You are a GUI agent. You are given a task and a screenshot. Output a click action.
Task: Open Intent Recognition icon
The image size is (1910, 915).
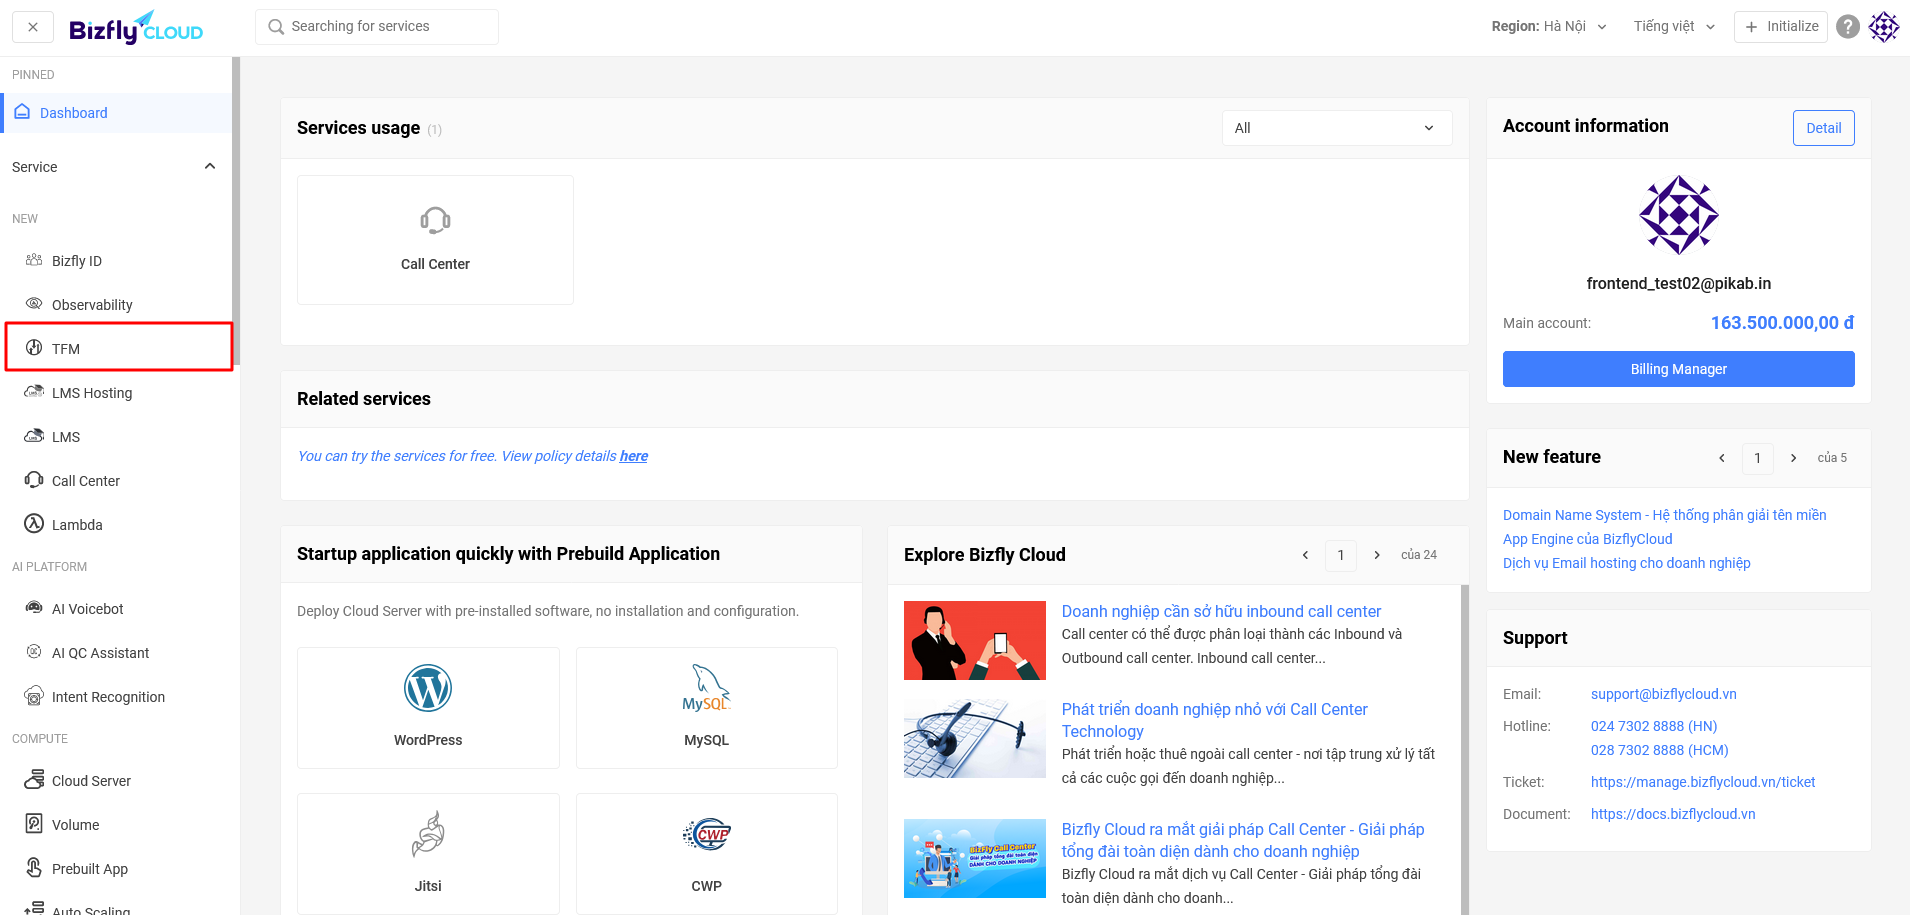(x=34, y=696)
